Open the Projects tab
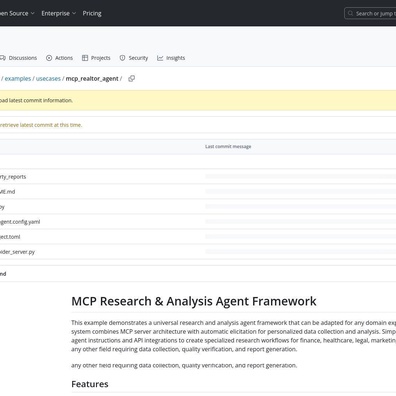 pos(96,58)
